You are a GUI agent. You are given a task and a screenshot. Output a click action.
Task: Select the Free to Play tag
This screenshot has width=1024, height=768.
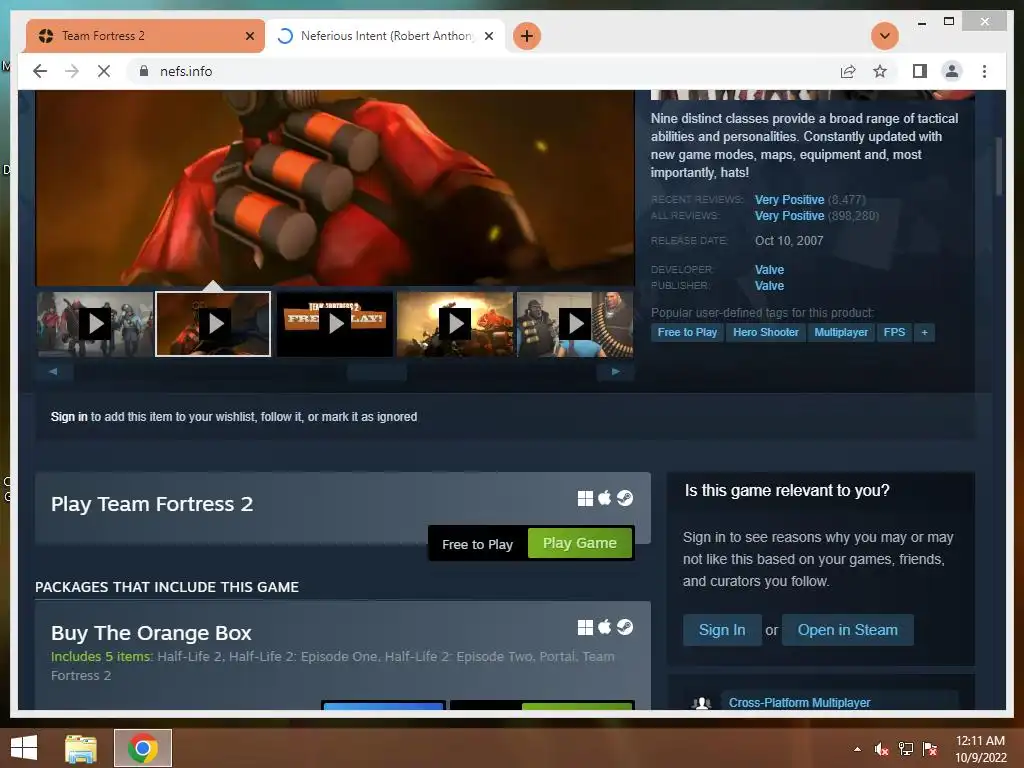(687, 332)
